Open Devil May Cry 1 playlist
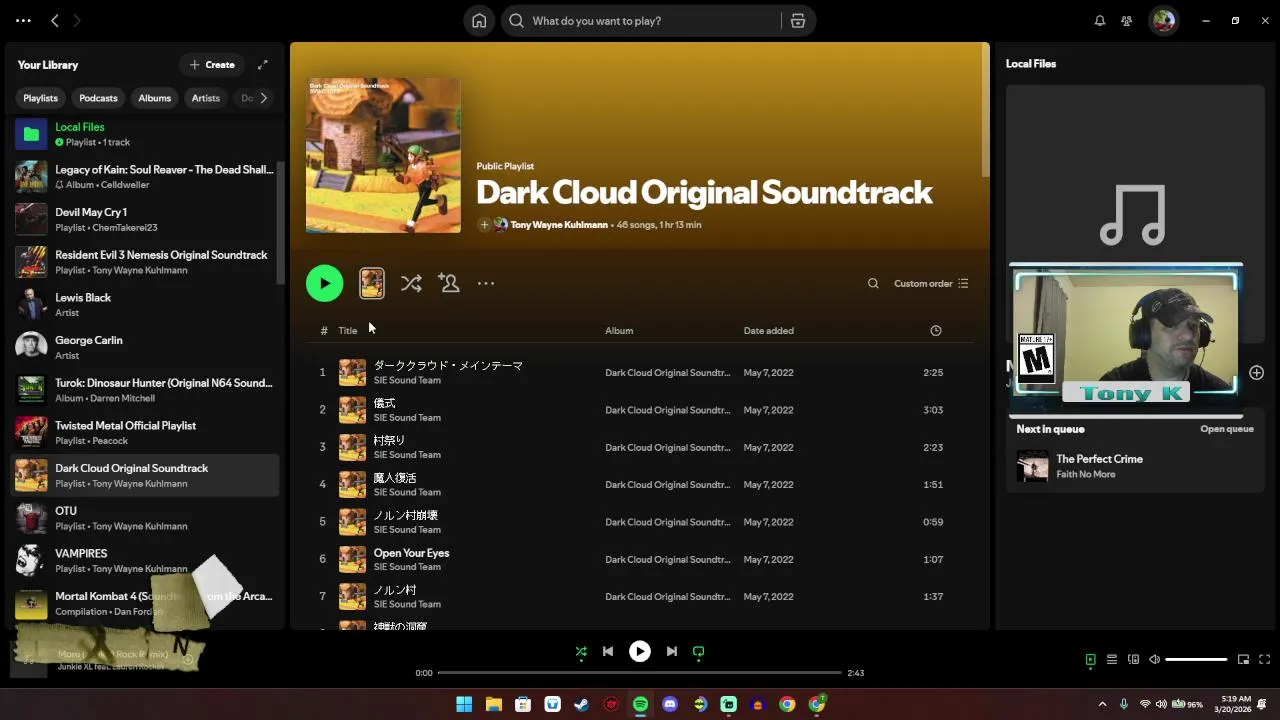The image size is (1280, 720). [x=145, y=220]
